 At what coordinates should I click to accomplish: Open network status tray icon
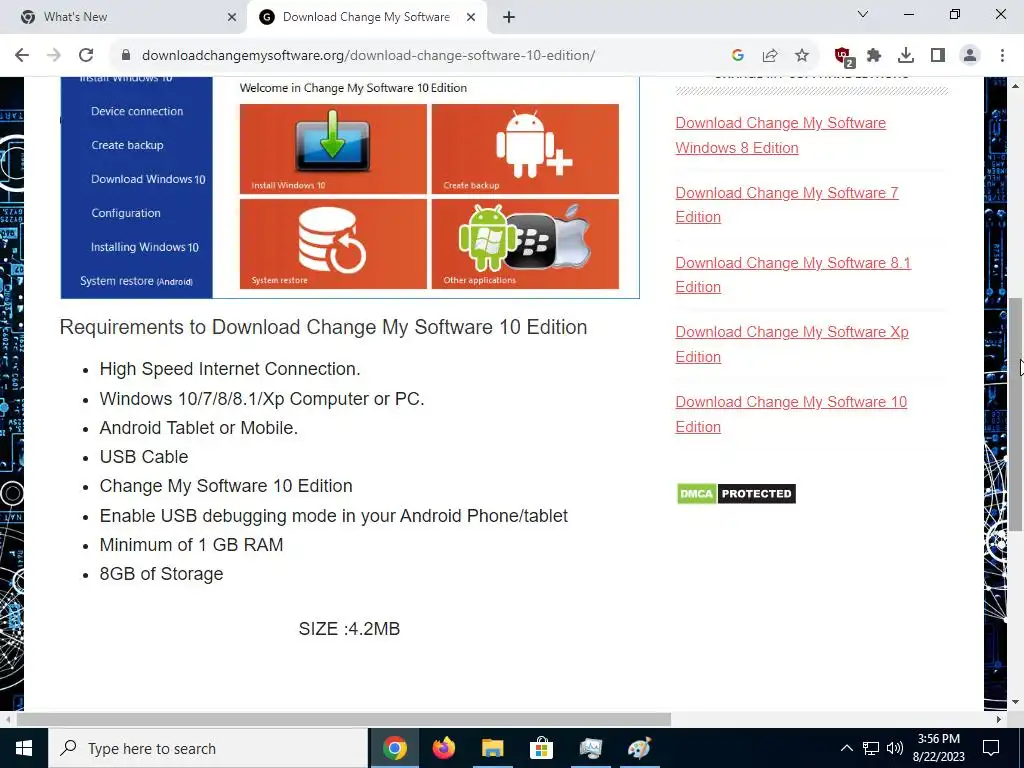[871, 748]
